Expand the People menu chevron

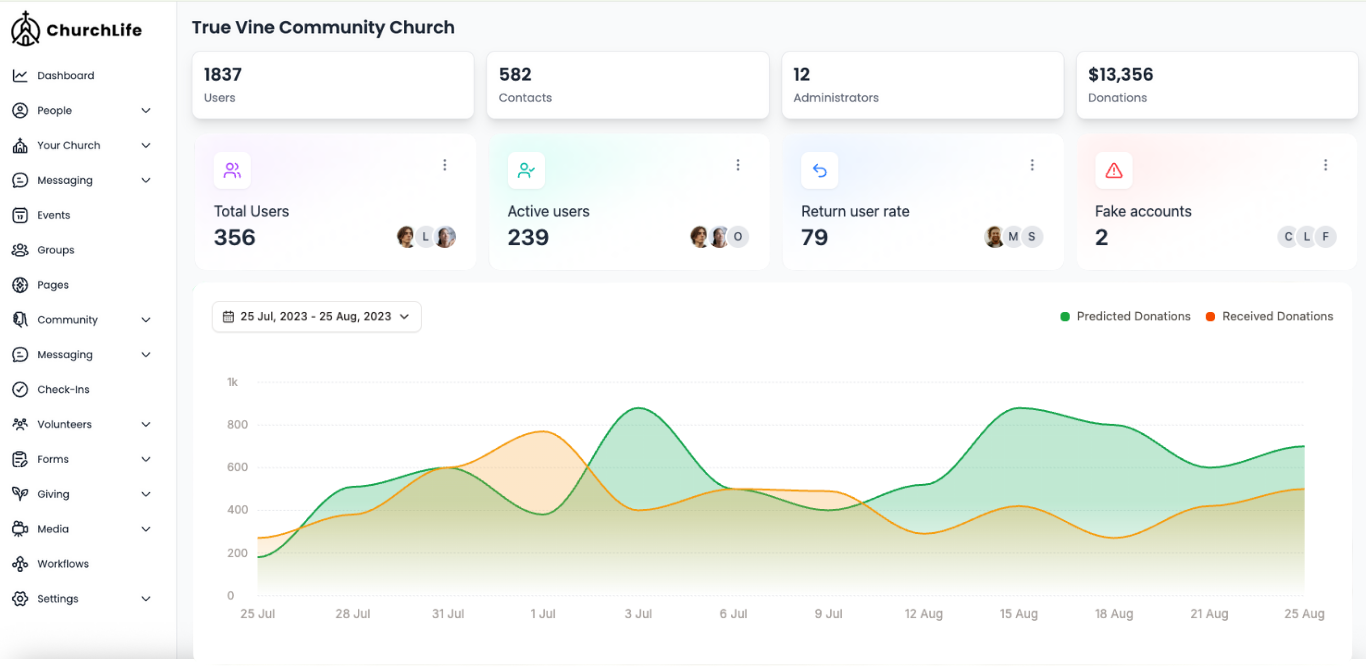(x=146, y=111)
